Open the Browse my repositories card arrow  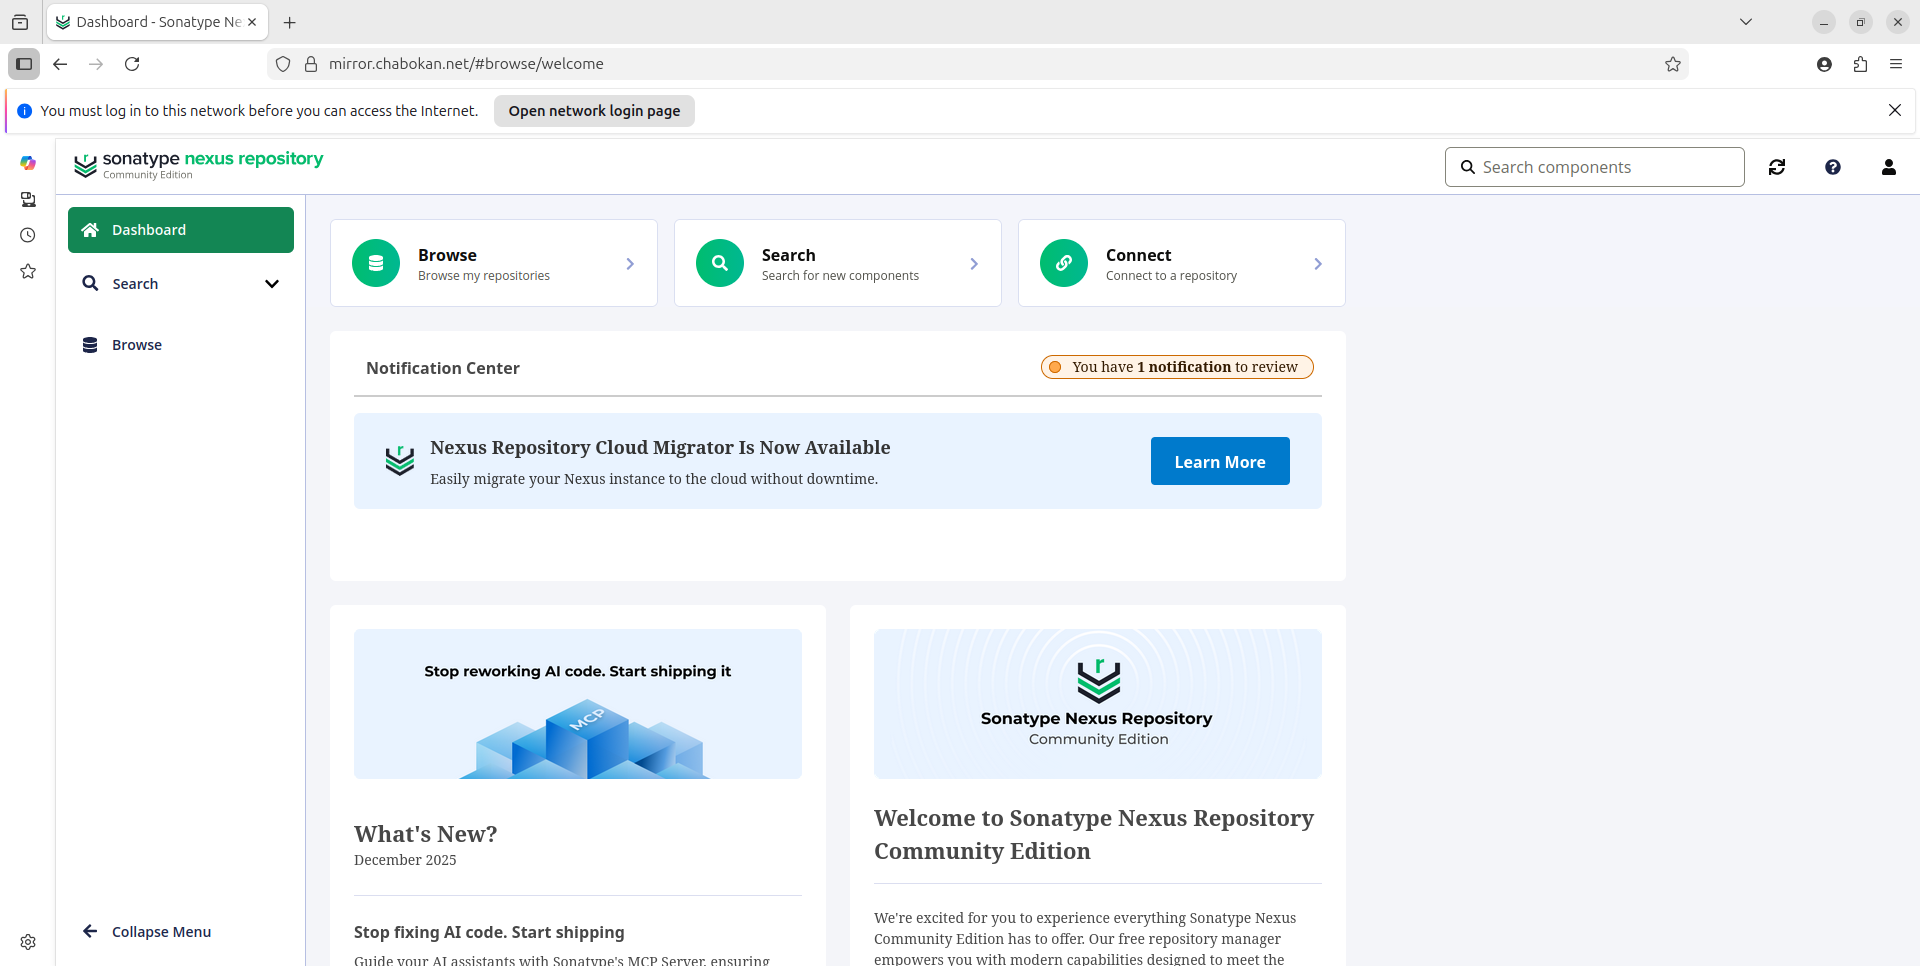coord(630,263)
